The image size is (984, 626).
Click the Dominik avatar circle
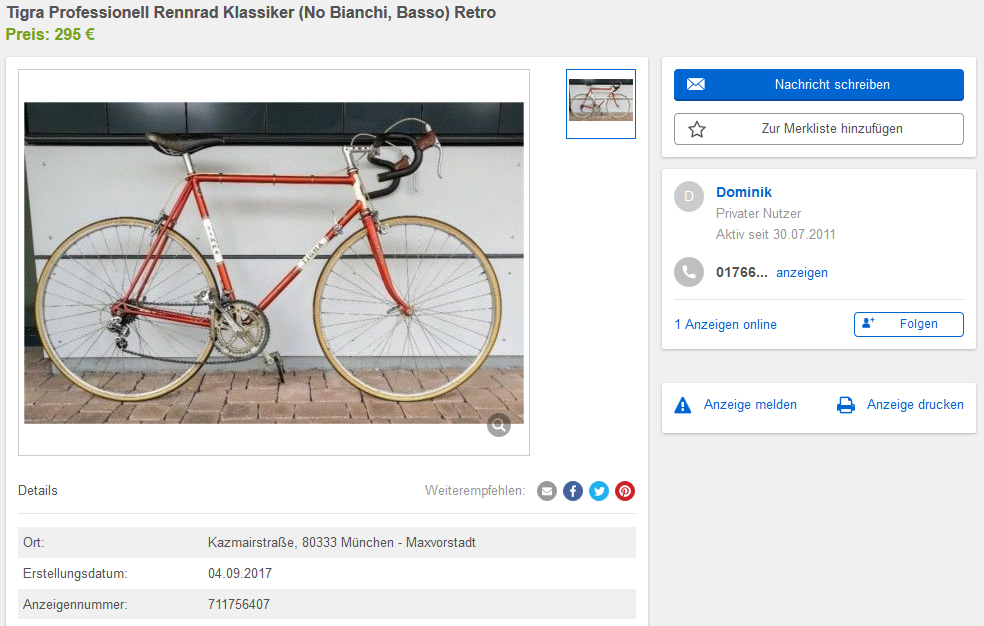689,197
